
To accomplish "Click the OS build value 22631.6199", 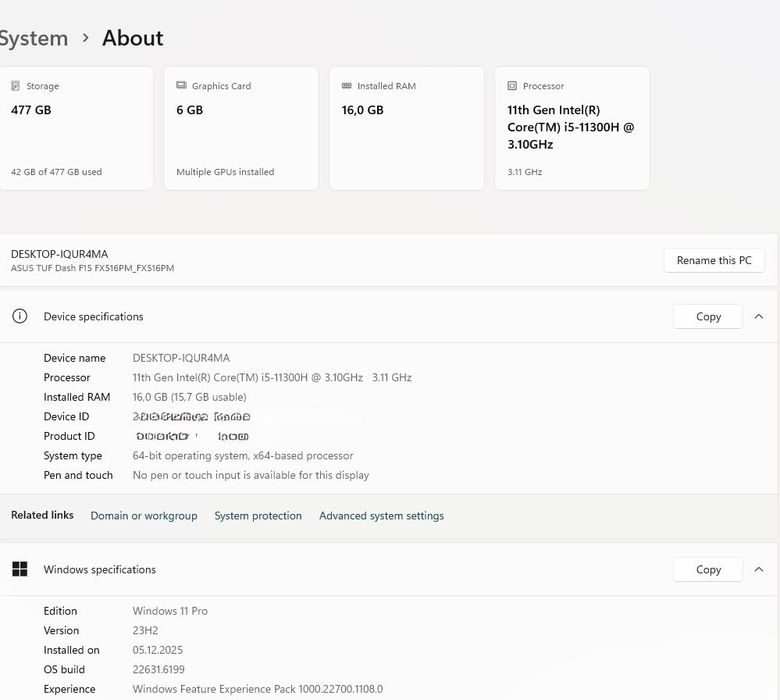I will [159, 670].
